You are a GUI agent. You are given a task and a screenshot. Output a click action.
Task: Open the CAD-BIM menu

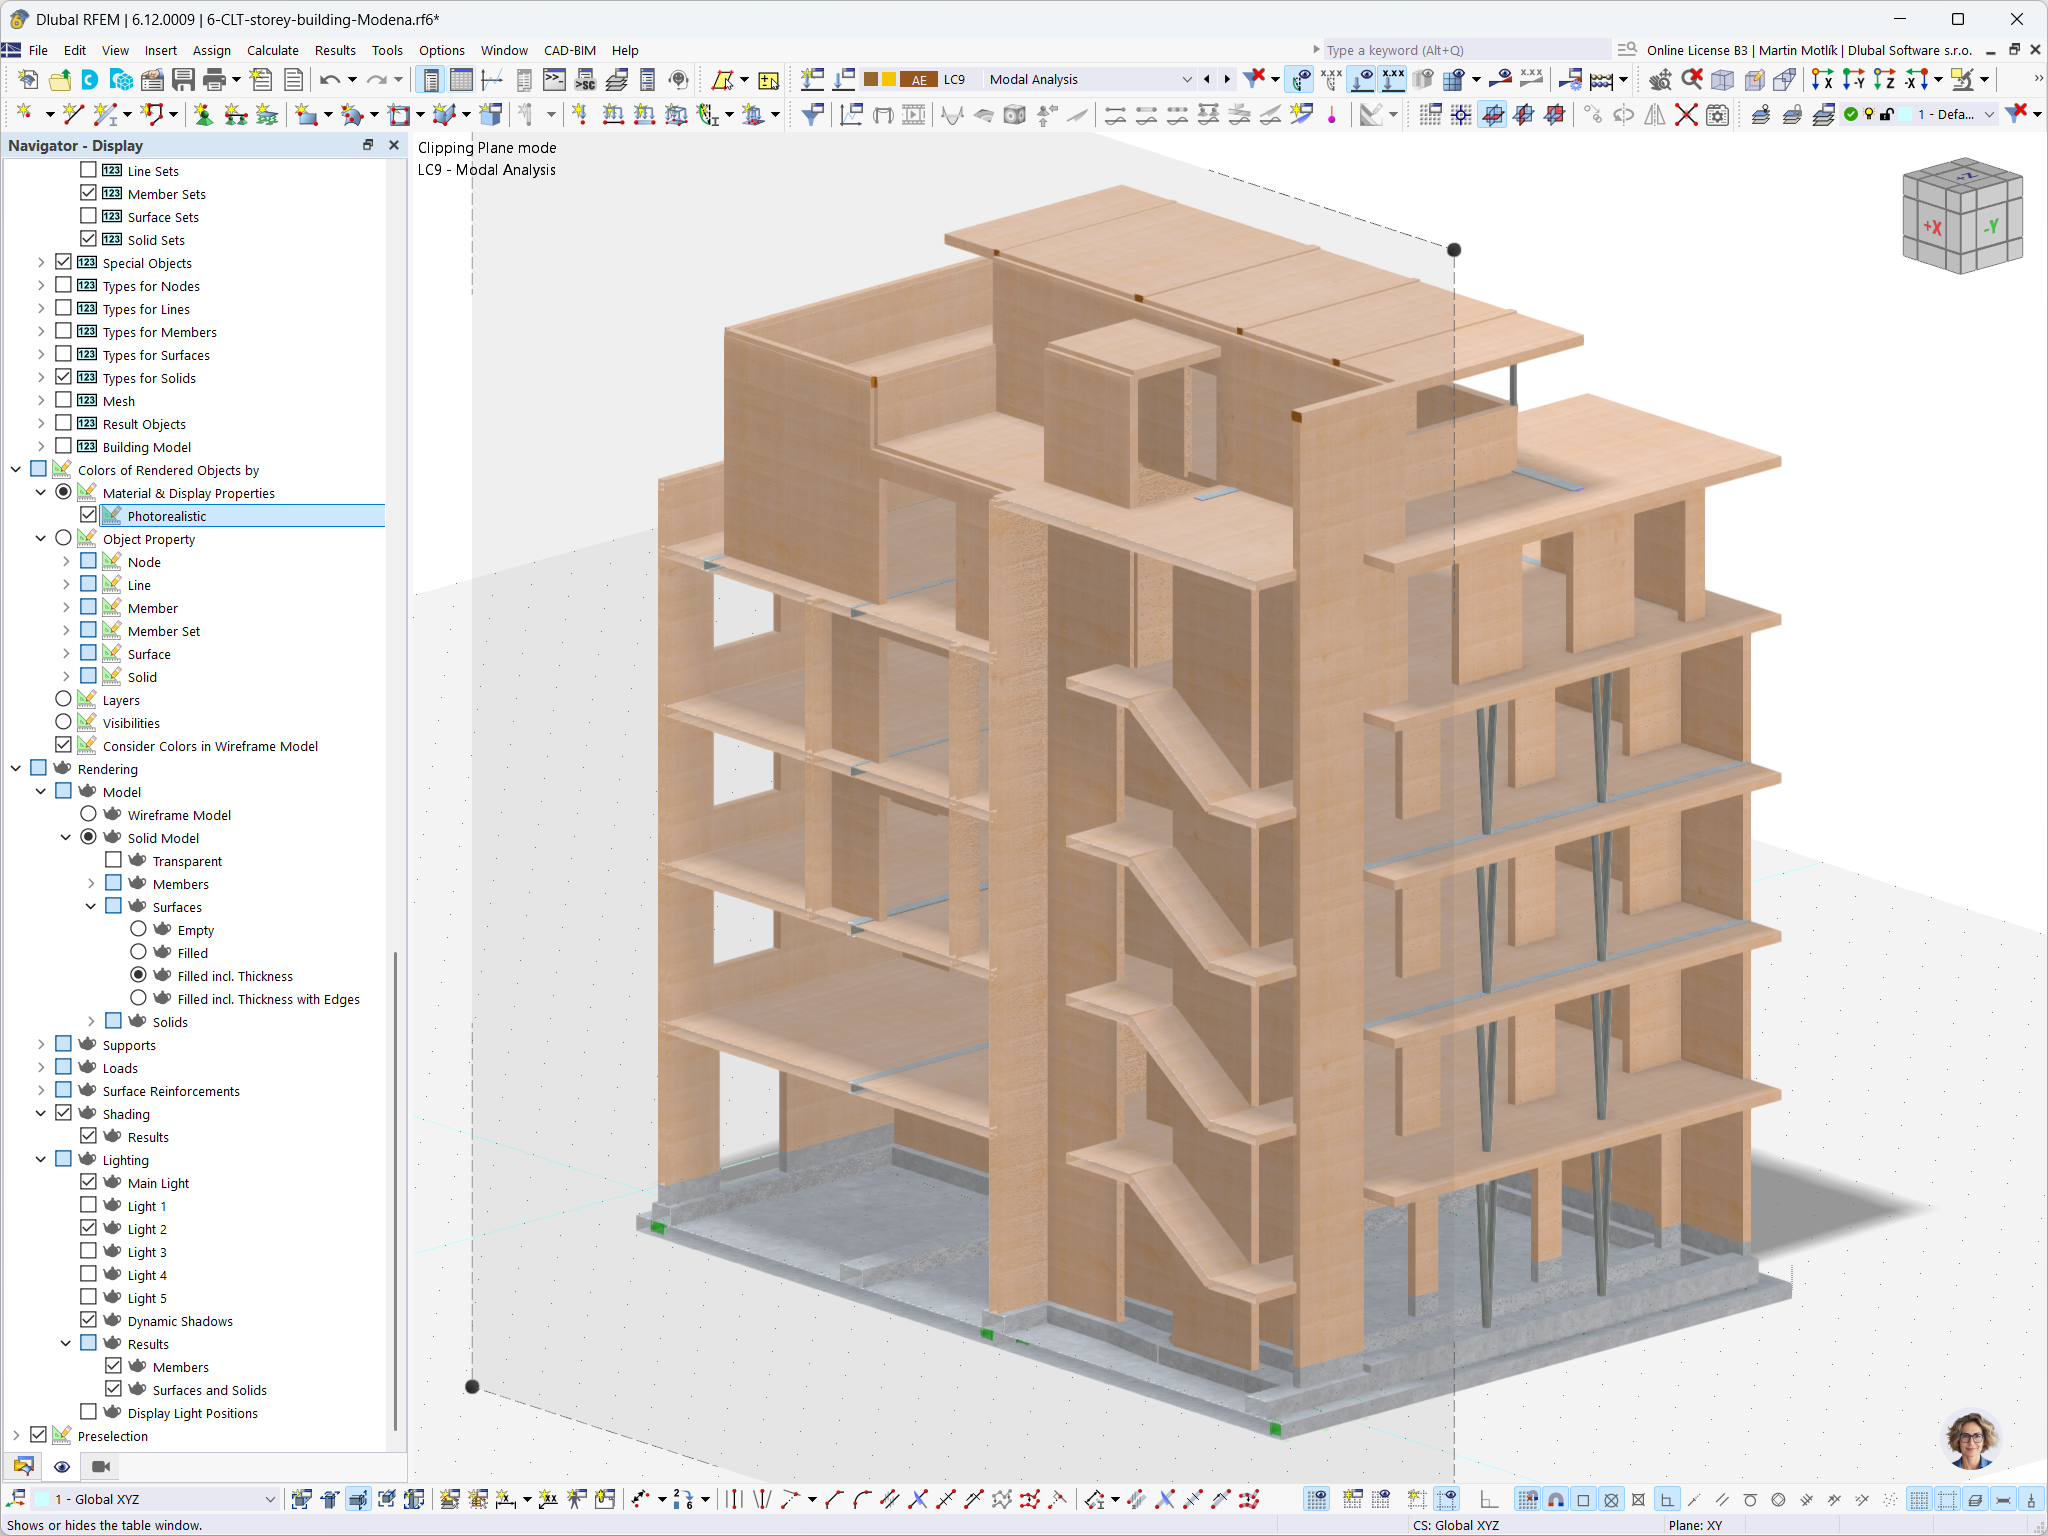click(569, 50)
